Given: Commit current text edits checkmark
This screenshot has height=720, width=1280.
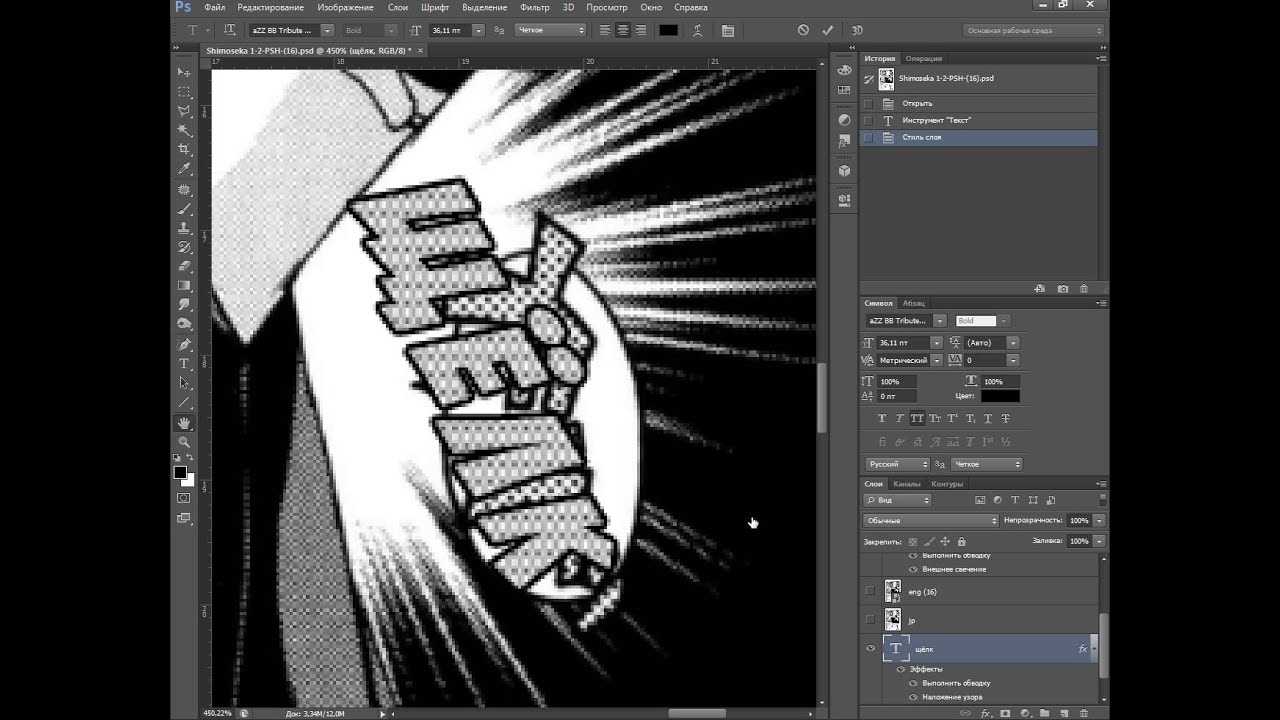Looking at the screenshot, I should pos(827,30).
